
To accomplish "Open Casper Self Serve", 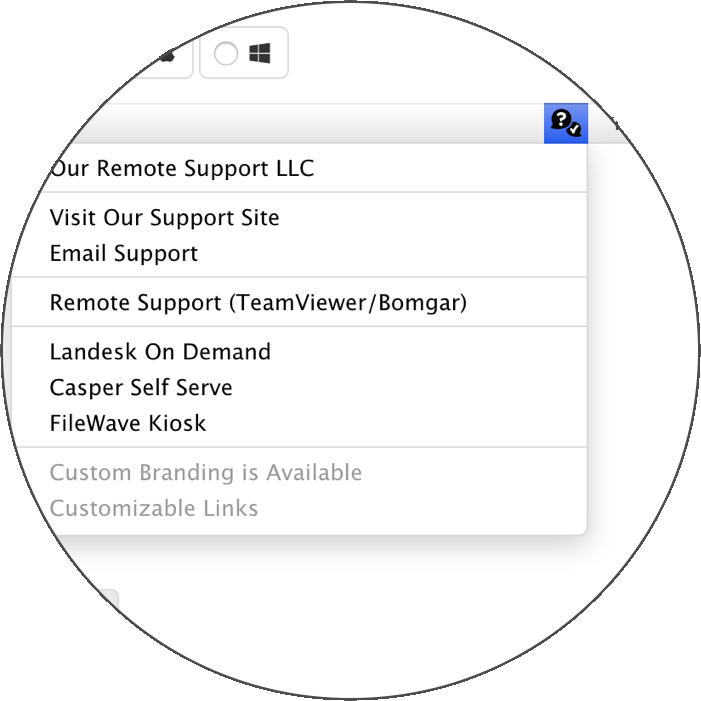I will point(141,388).
